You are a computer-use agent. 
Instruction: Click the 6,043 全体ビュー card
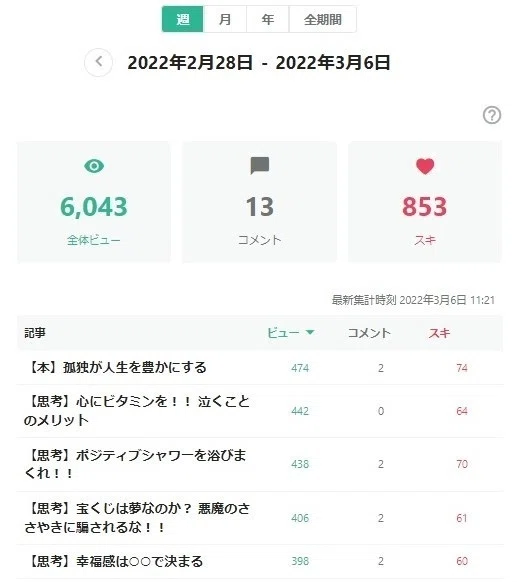(x=94, y=202)
